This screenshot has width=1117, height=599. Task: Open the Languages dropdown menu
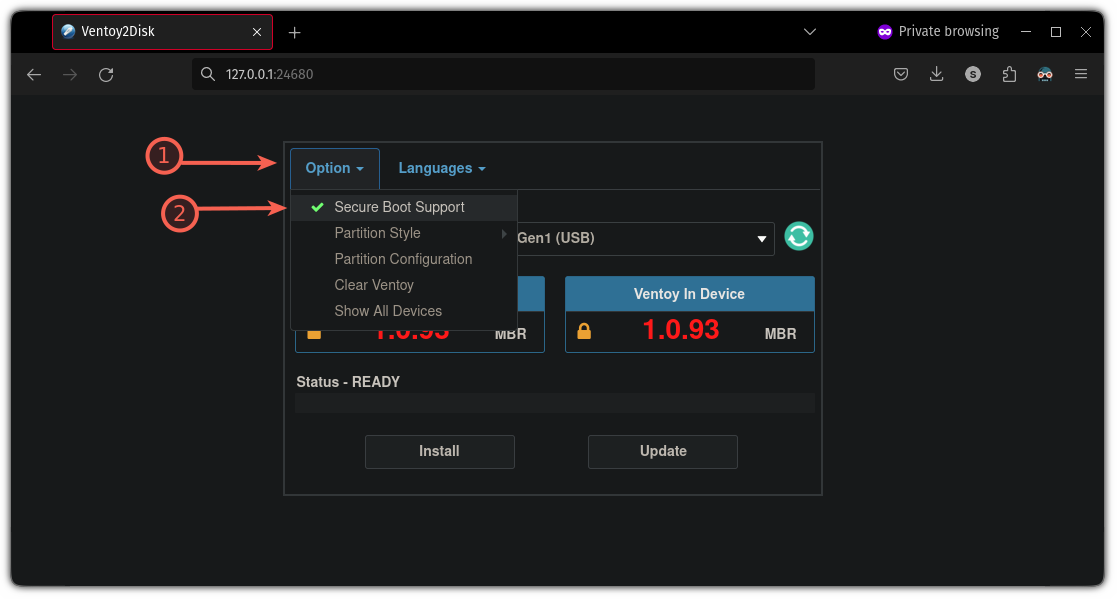[x=442, y=168]
